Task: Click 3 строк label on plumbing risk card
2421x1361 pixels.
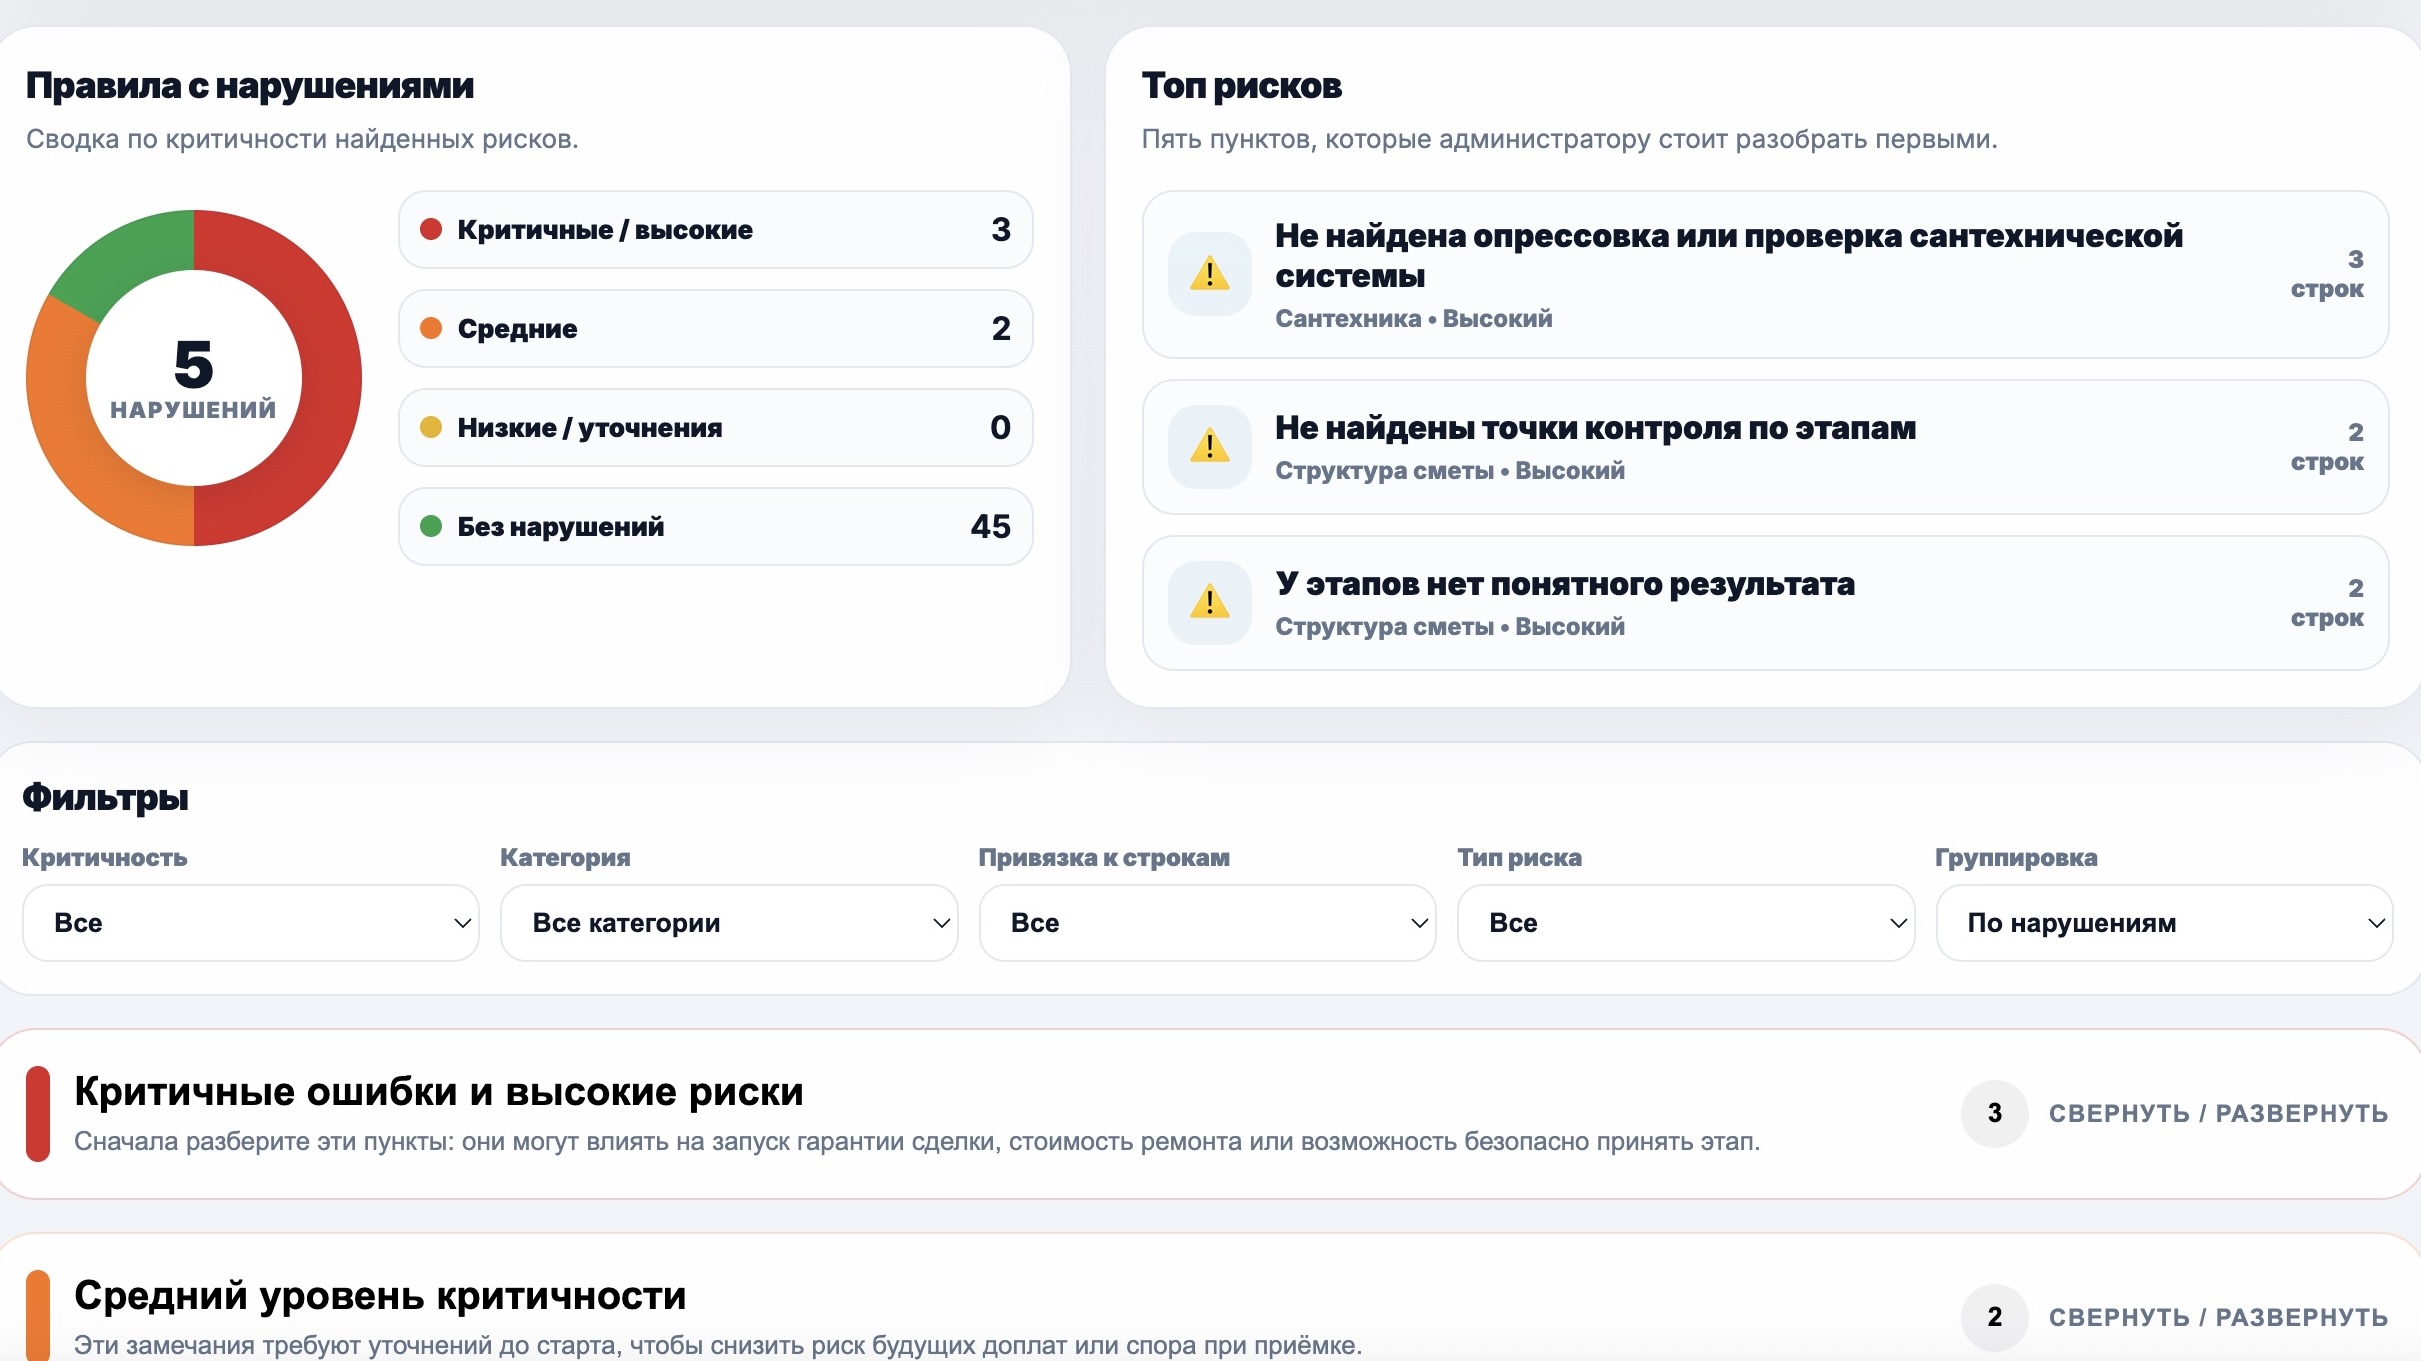Action: [x=2328, y=274]
